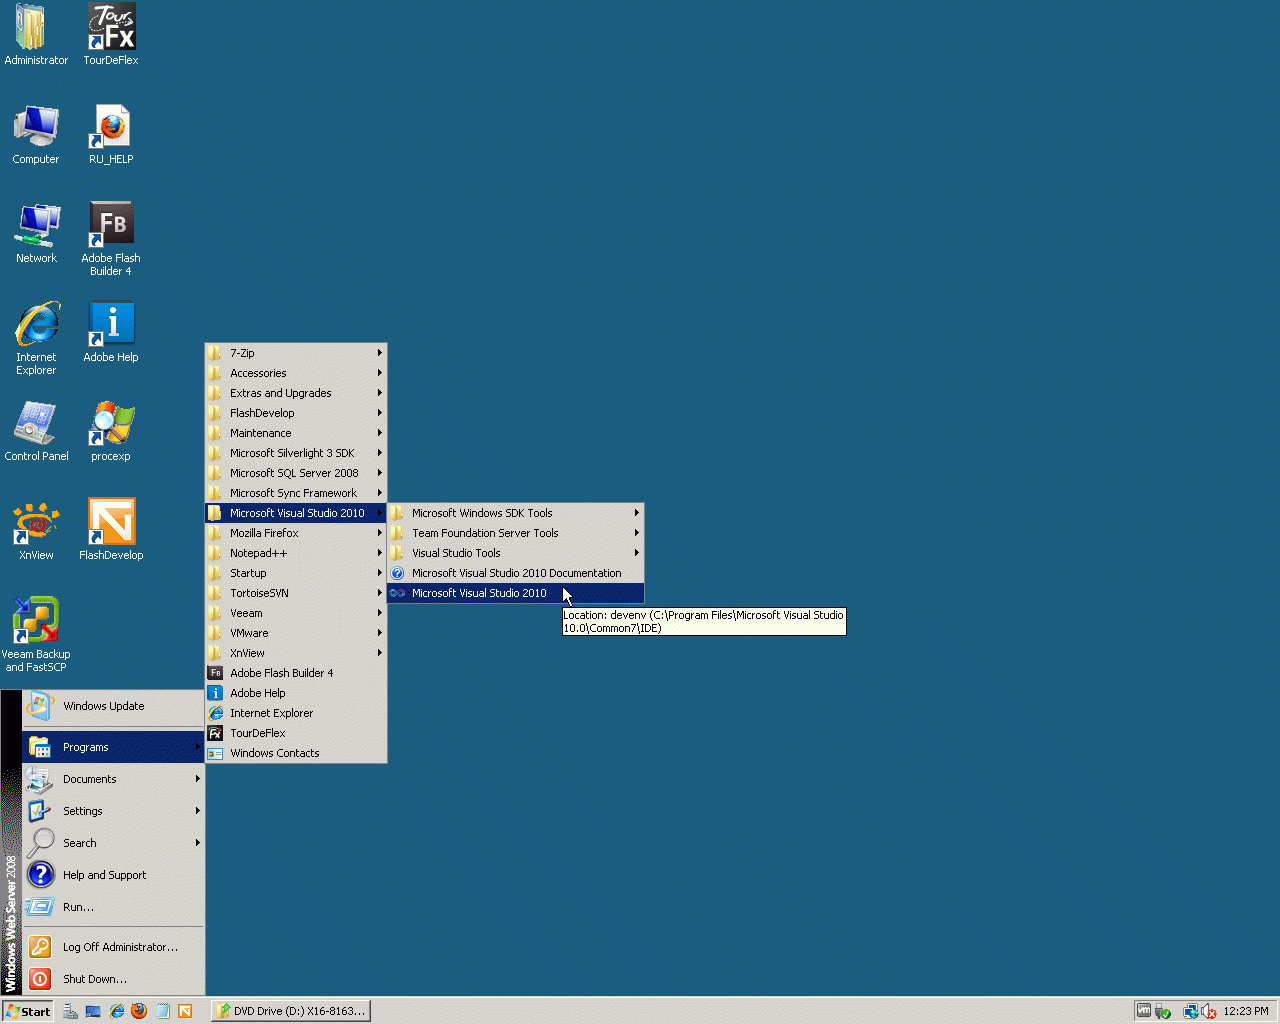Open Search in the Start menu
The width and height of the screenshot is (1280, 1024).
(113, 843)
